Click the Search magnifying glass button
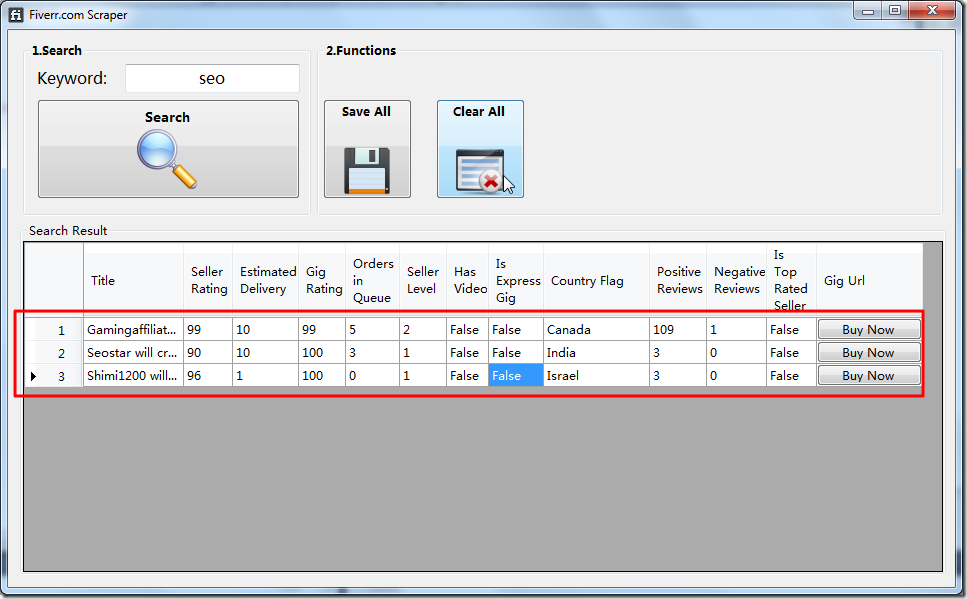Image resolution: width=967 pixels, height=599 pixels. pyautogui.click(x=168, y=149)
